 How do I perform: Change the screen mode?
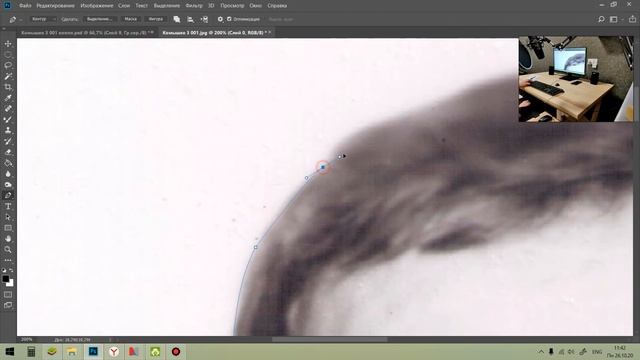point(8,305)
